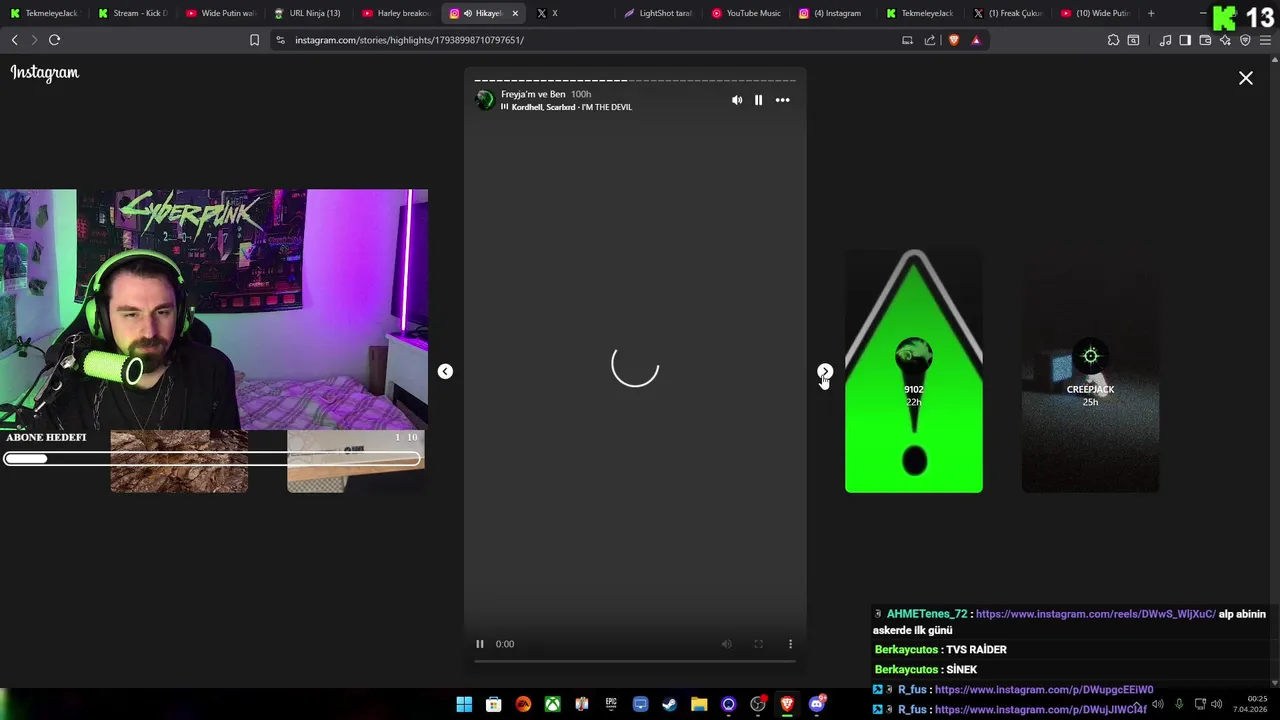Open Steam from the taskbar

(x=669, y=704)
